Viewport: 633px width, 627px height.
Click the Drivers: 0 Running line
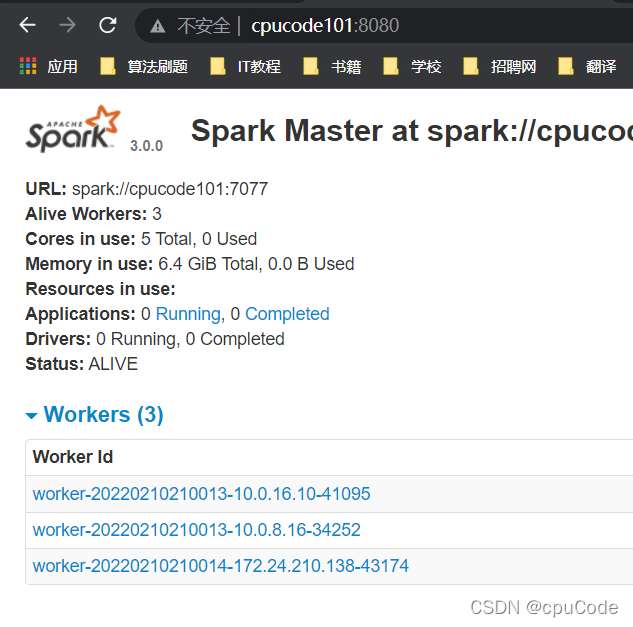(155, 339)
